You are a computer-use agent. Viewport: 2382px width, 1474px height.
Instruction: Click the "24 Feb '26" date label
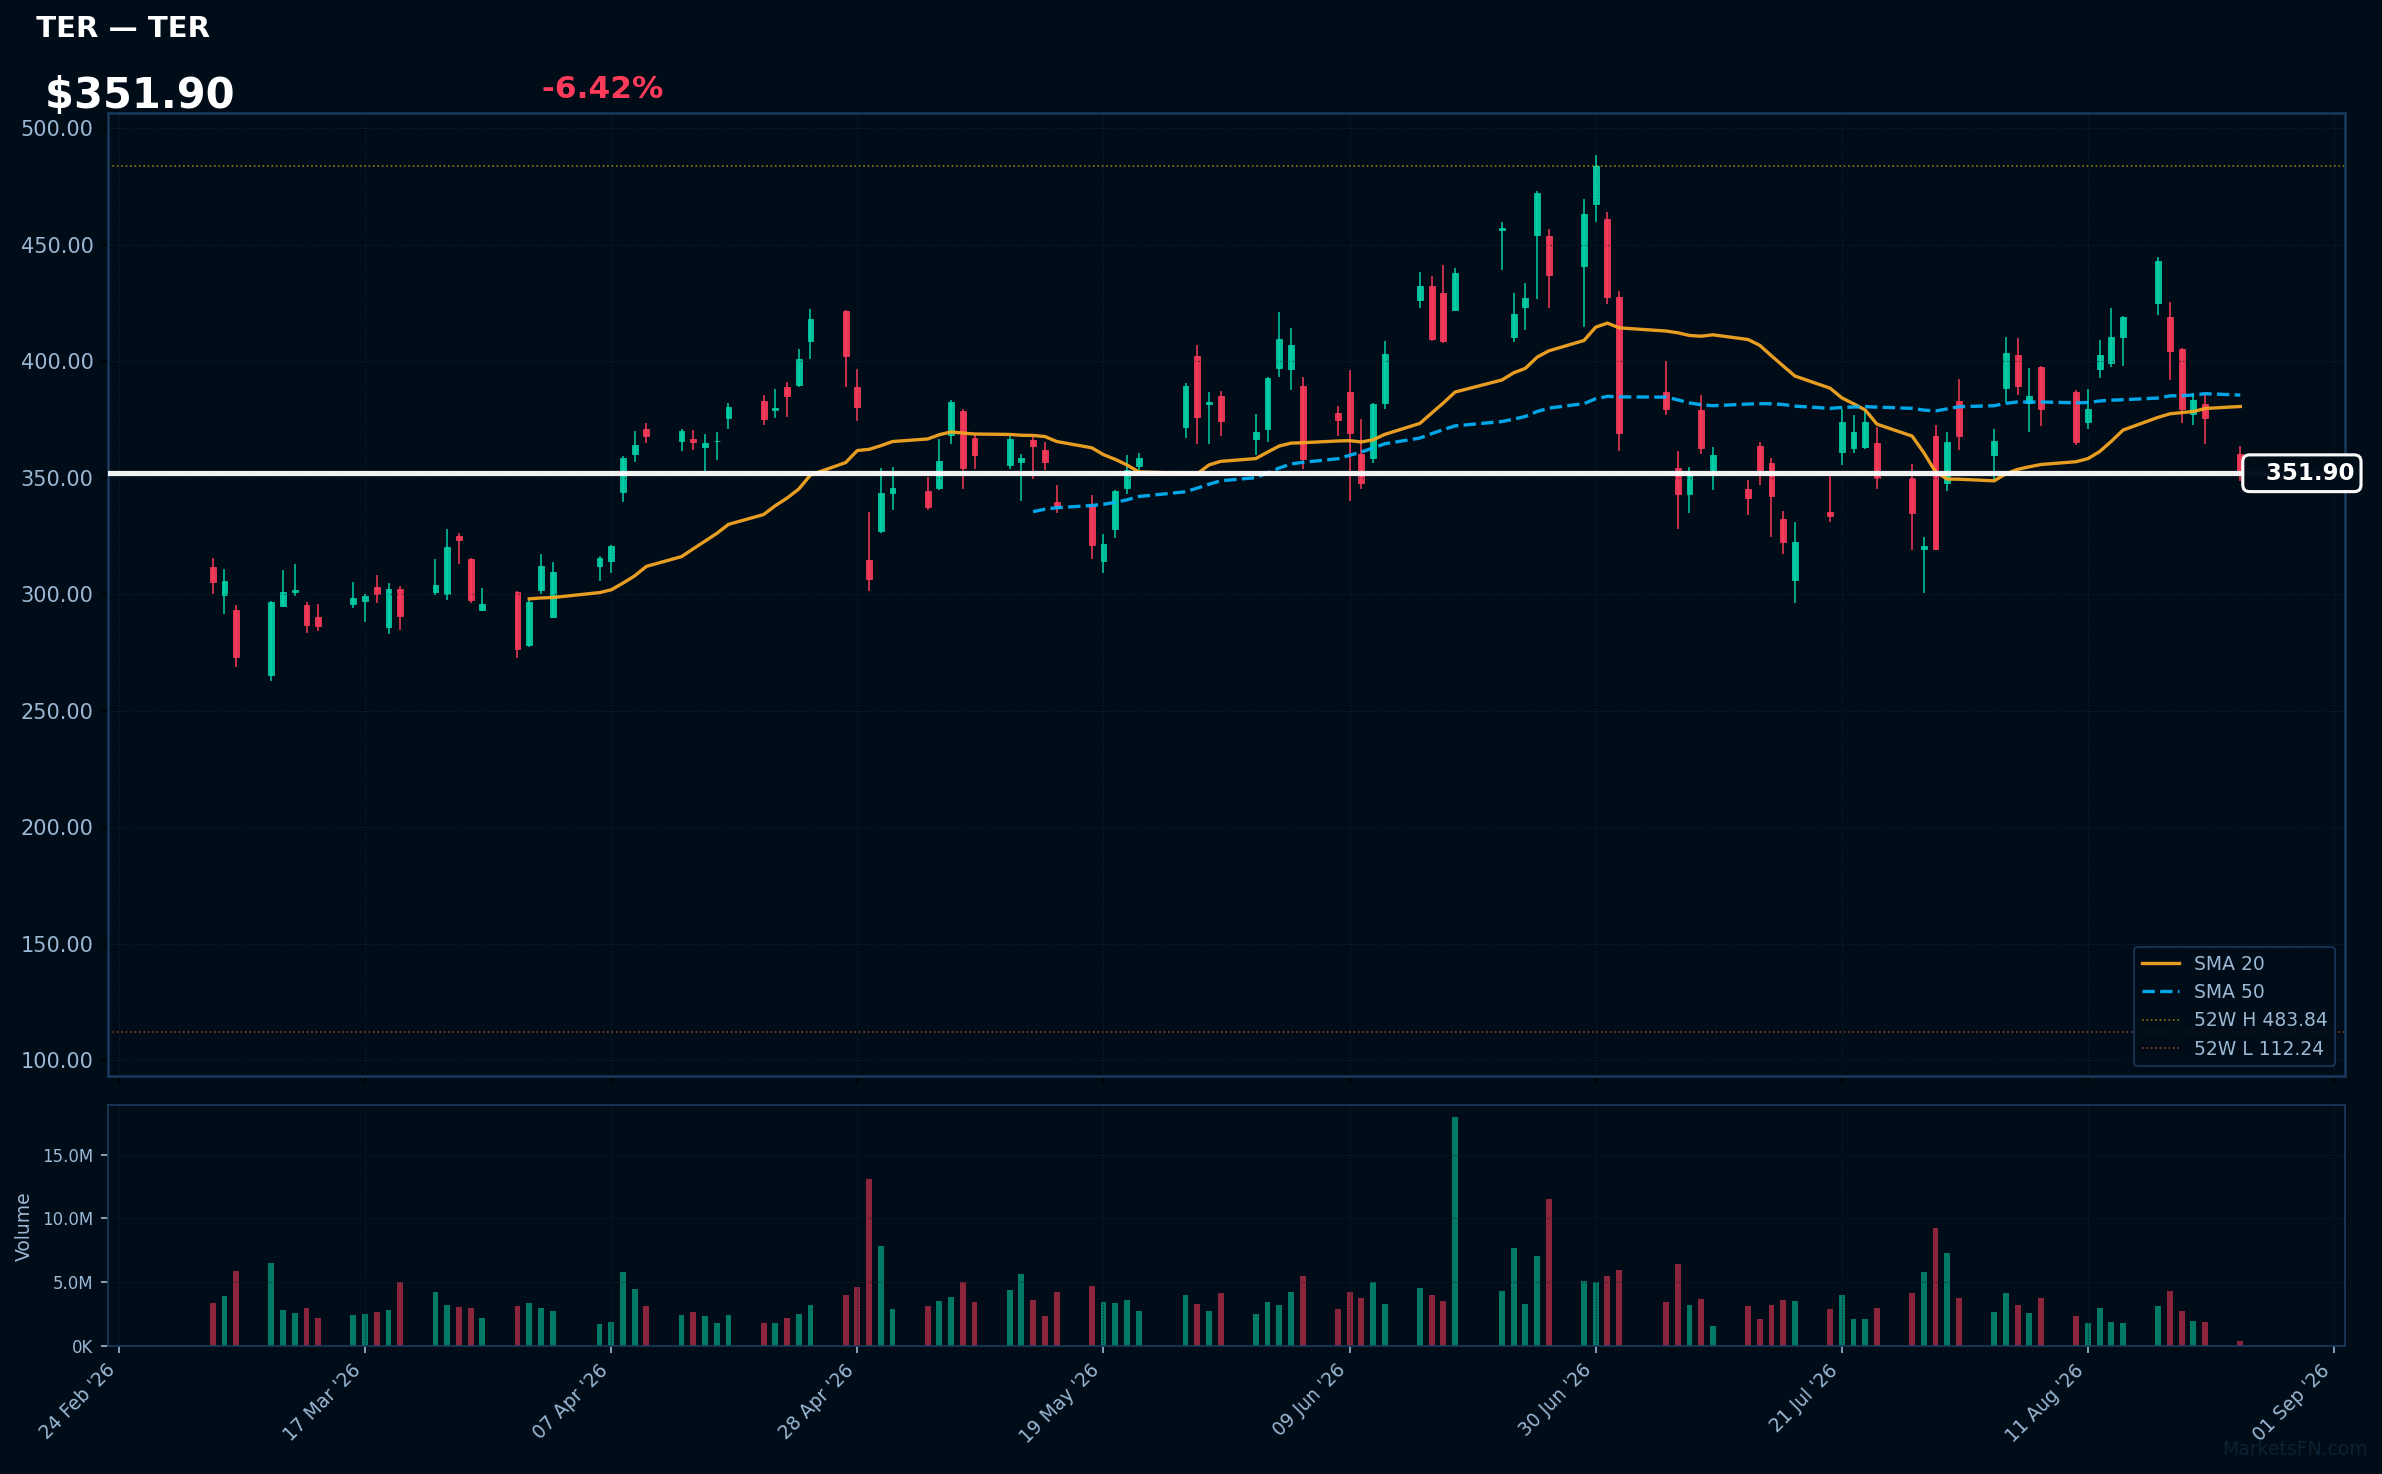coord(77,1401)
